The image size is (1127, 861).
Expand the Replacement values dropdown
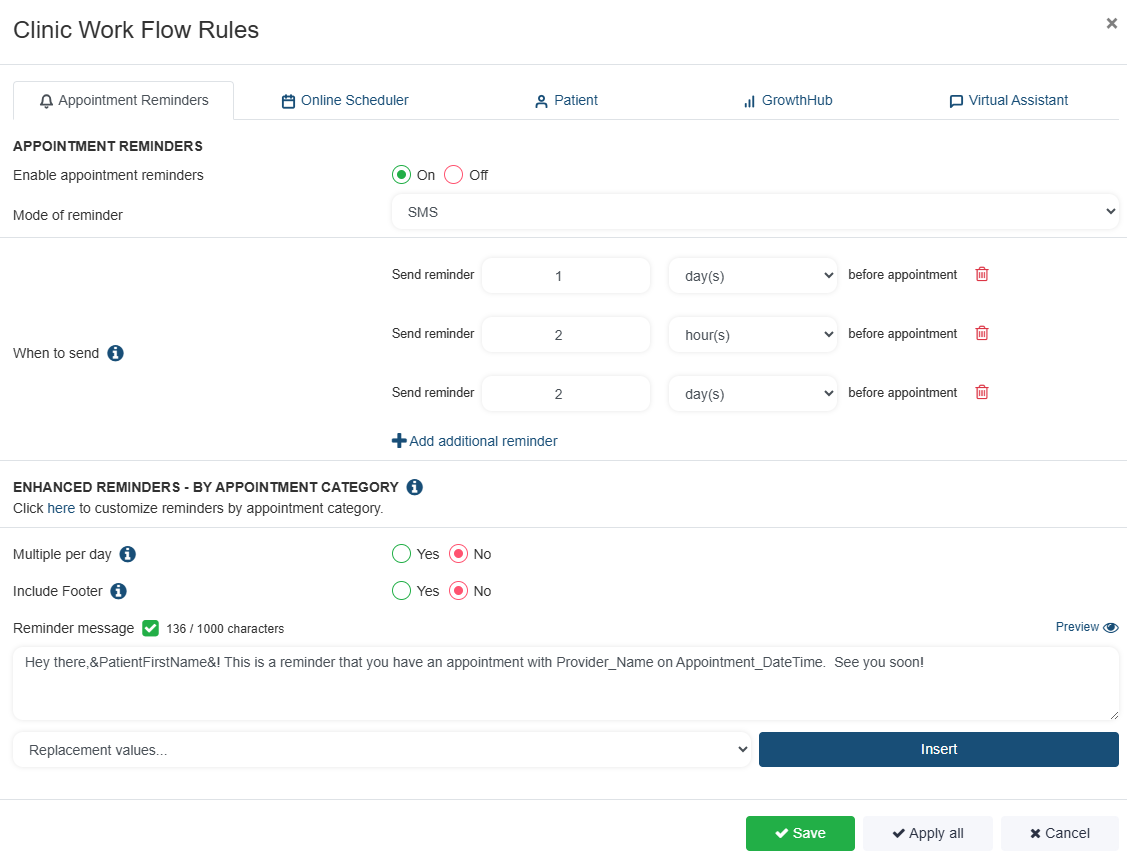(x=382, y=750)
